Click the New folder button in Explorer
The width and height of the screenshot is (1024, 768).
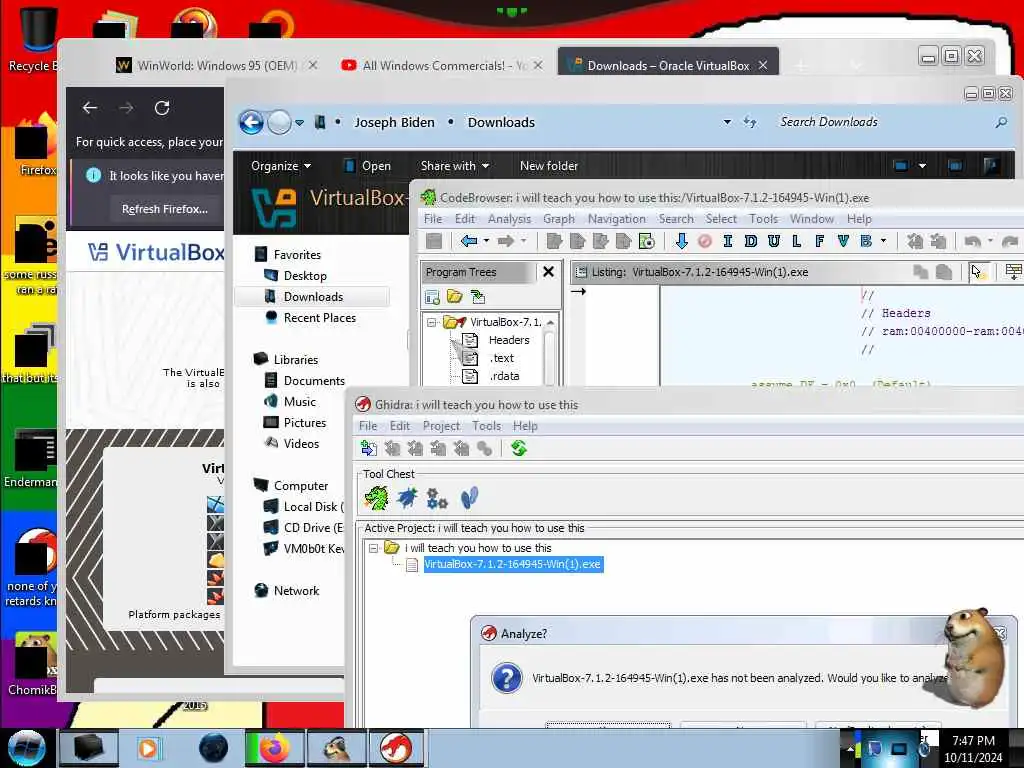point(549,166)
